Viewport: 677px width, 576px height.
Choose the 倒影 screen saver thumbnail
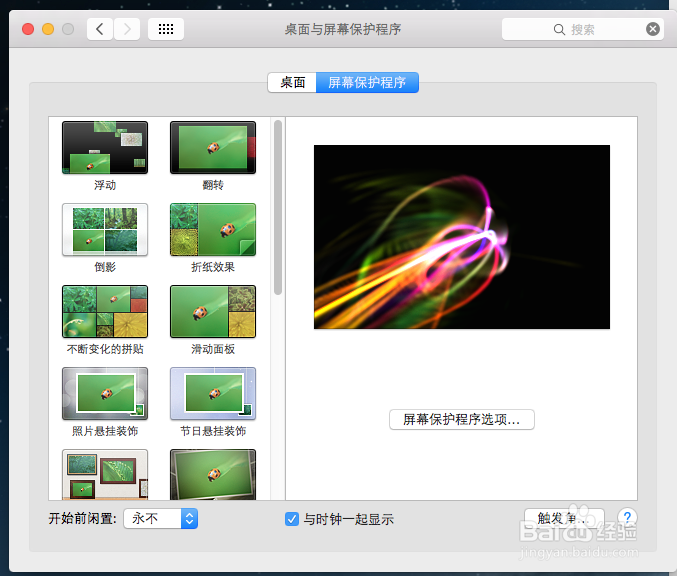click(x=105, y=230)
